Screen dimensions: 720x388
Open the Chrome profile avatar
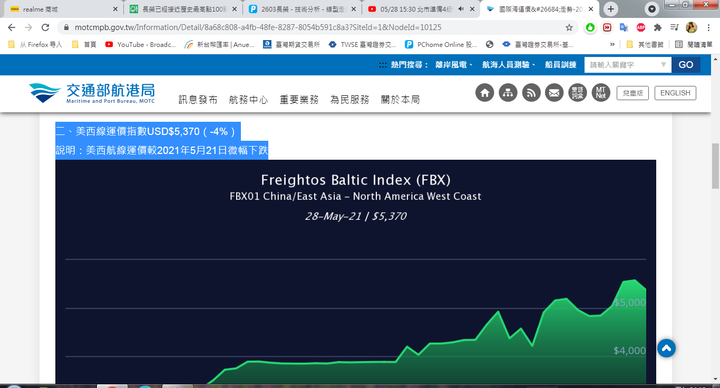click(x=692, y=28)
